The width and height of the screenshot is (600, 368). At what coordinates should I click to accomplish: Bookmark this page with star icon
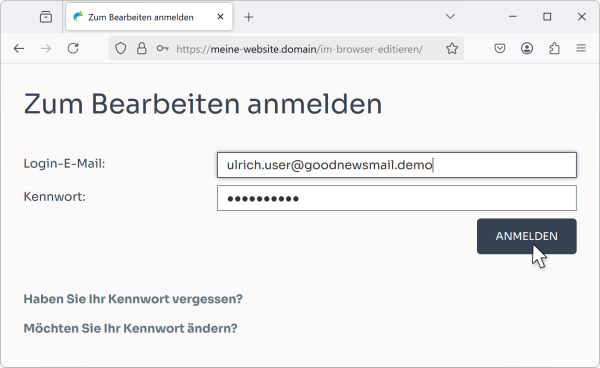click(452, 49)
